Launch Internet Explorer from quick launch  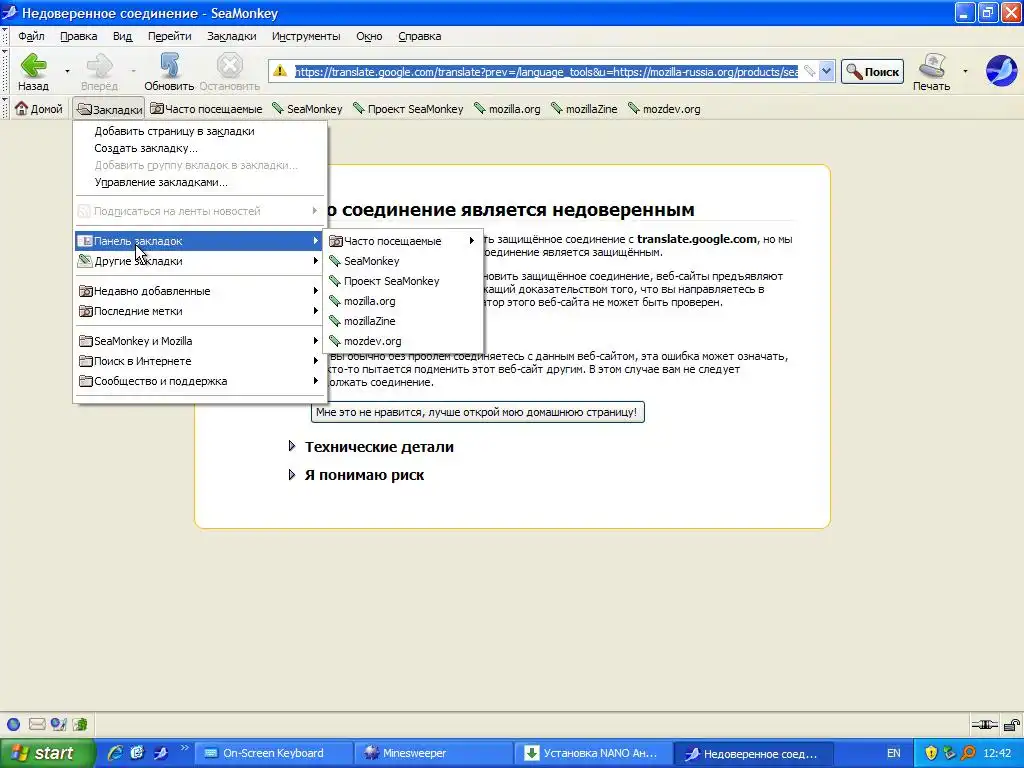pos(115,753)
